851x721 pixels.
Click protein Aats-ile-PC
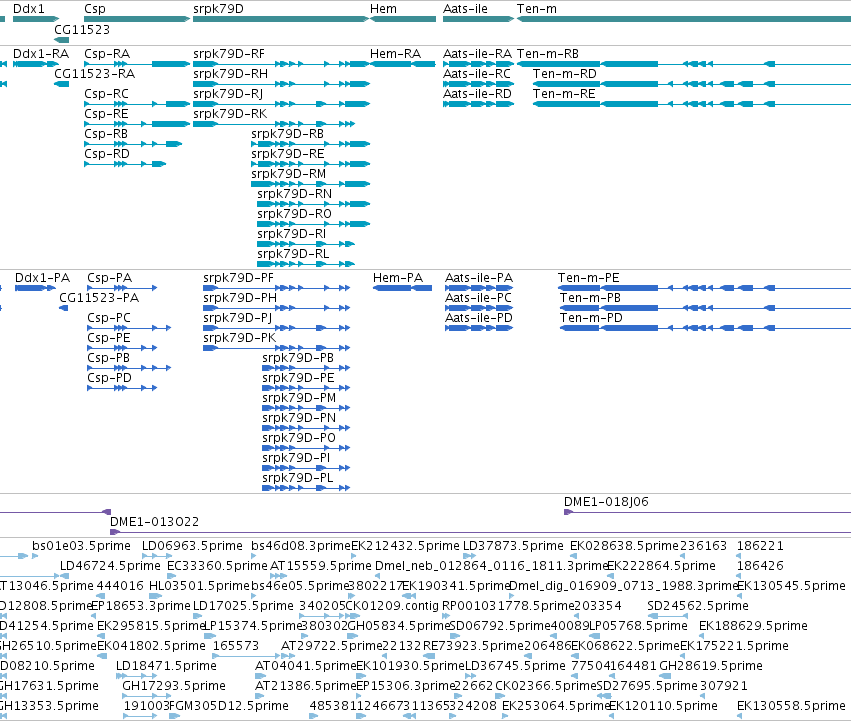tap(479, 298)
